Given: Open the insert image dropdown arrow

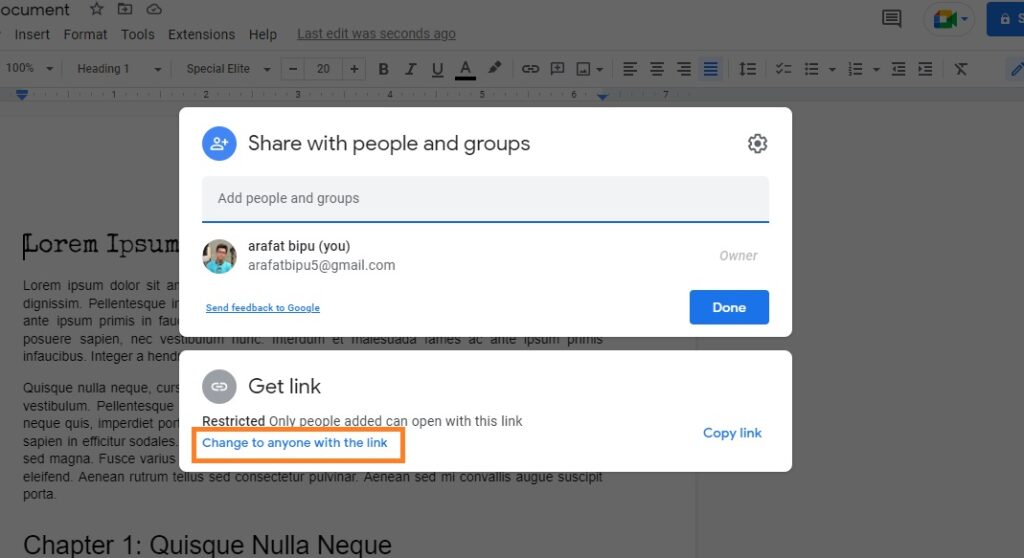Looking at the screenshot, I should click(x=600, y=69).
